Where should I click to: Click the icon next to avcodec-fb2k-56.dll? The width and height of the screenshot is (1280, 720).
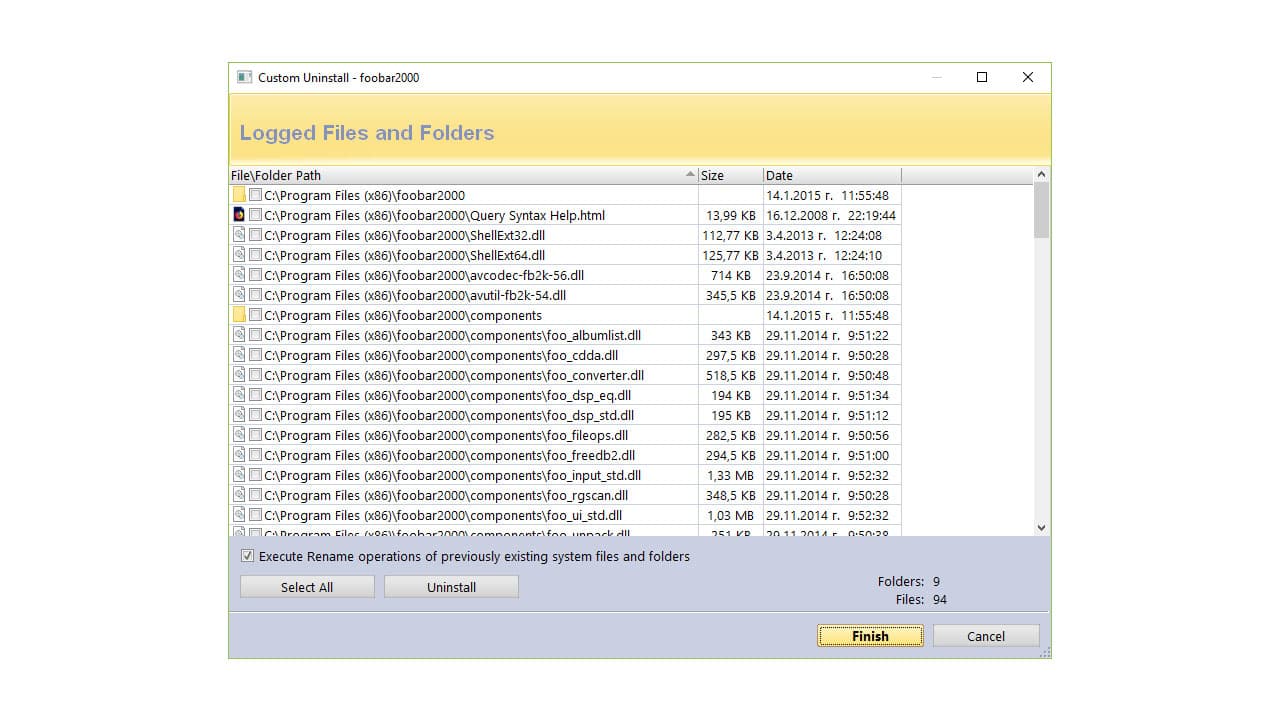coord(238,275)
